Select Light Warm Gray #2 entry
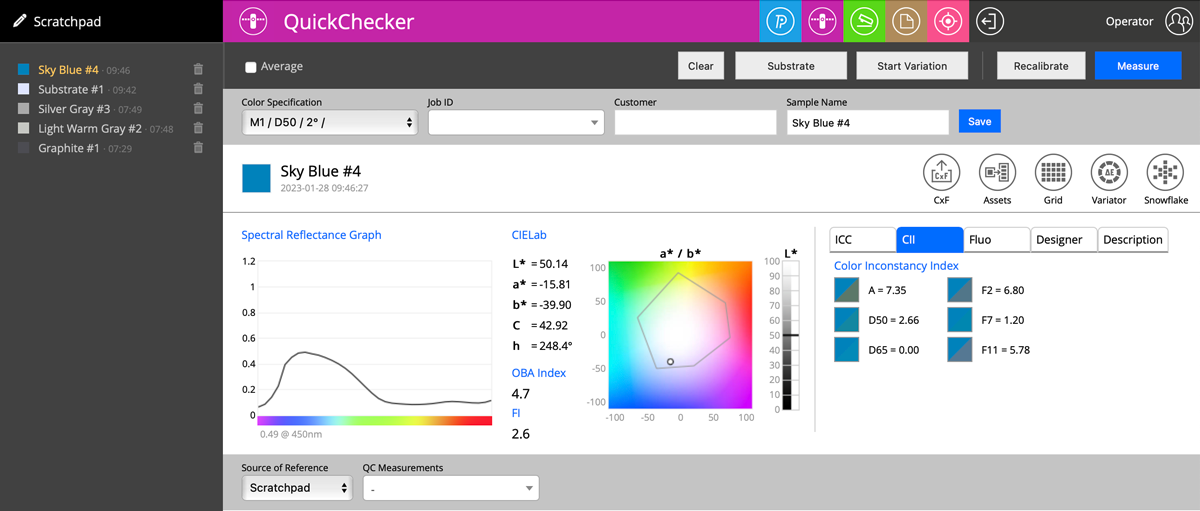Viewport: 1200px width, 511px height. click(90, 128)
